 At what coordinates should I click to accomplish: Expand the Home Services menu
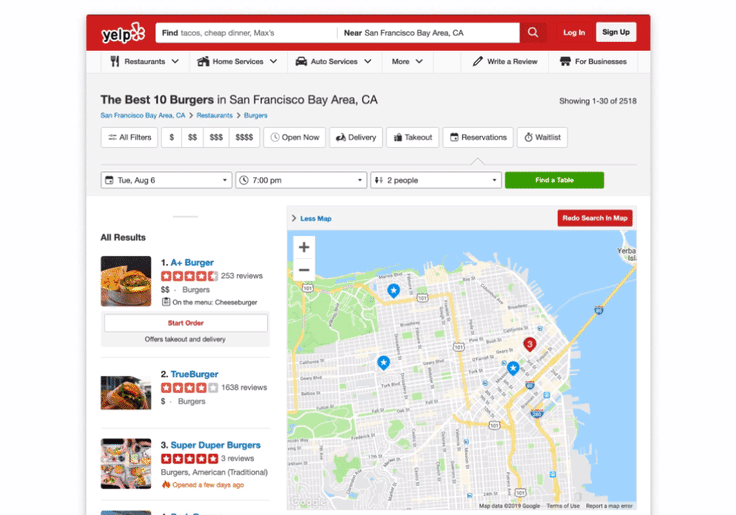click(237, 61)
